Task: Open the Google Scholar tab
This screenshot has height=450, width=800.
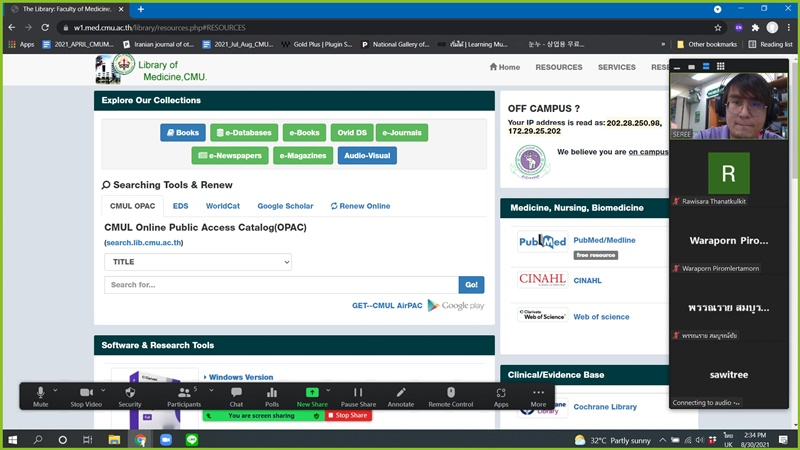Action: [x=285, y=206]
